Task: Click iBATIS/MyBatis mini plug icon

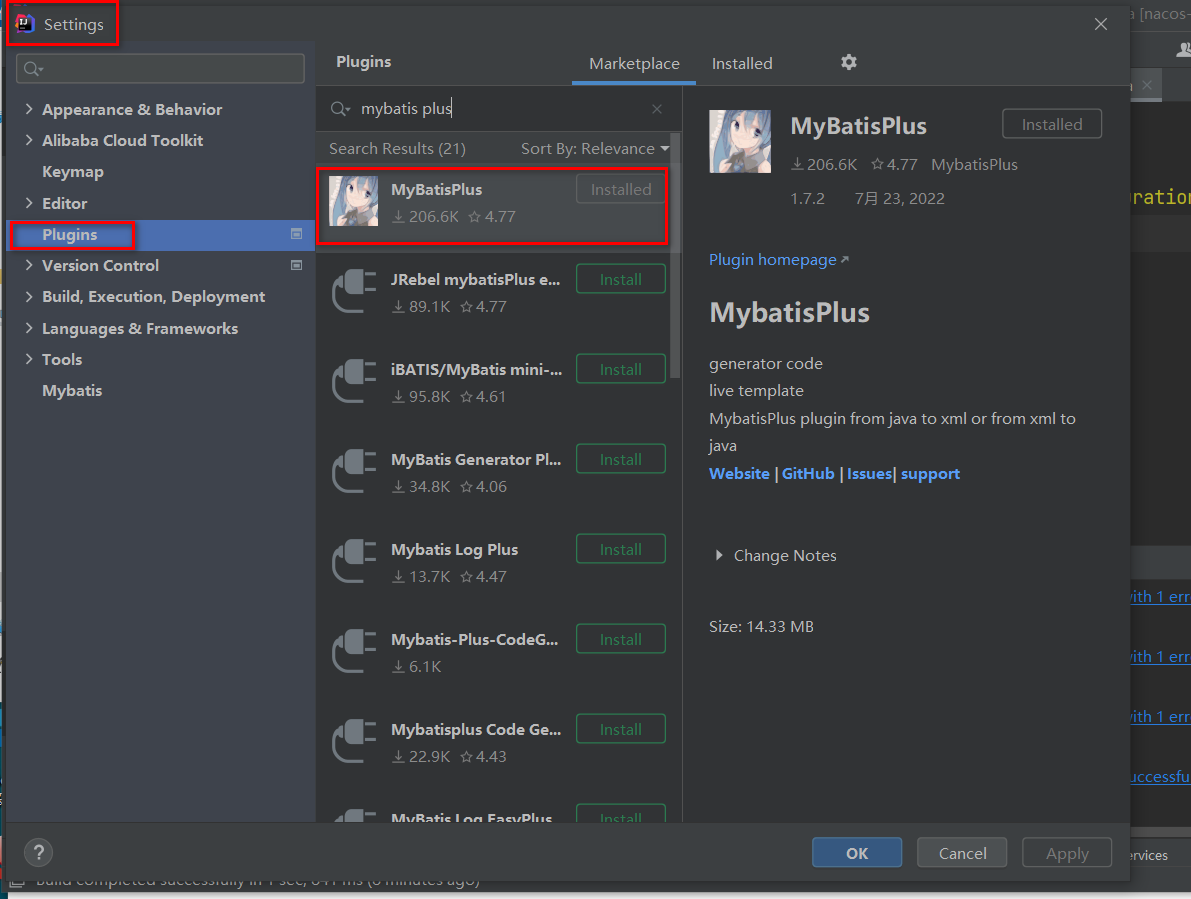Action: [x=354, y=381]
